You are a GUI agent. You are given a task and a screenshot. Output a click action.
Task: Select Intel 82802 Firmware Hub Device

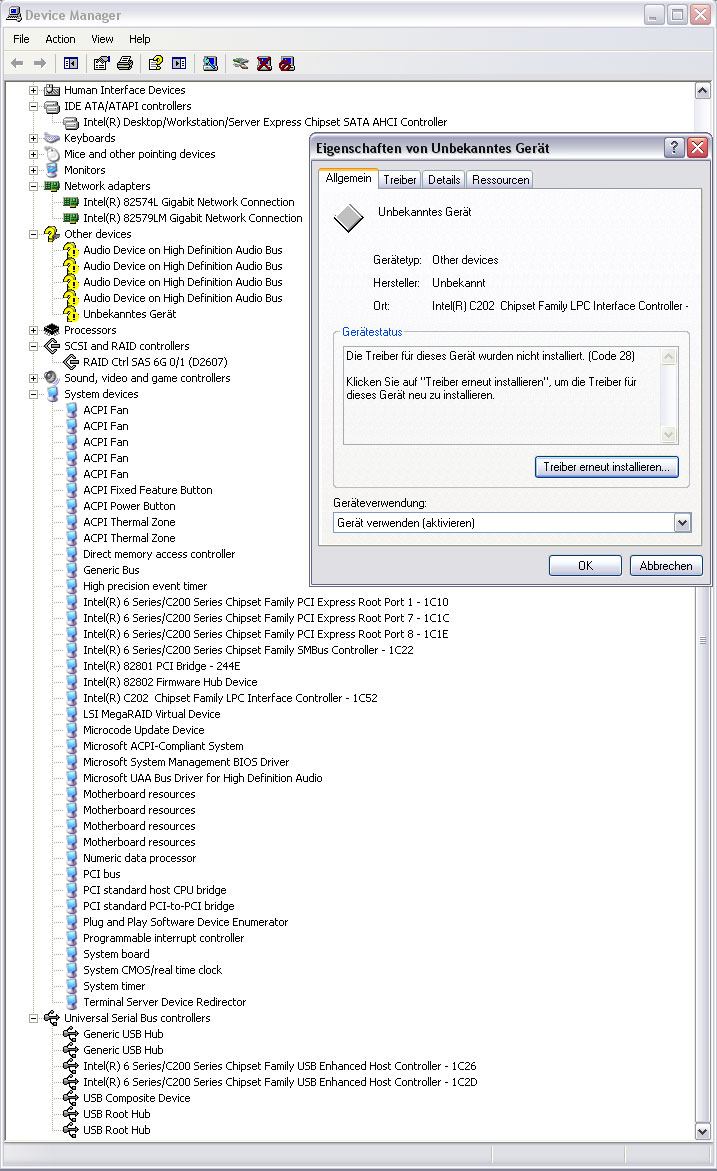(170, 682)
